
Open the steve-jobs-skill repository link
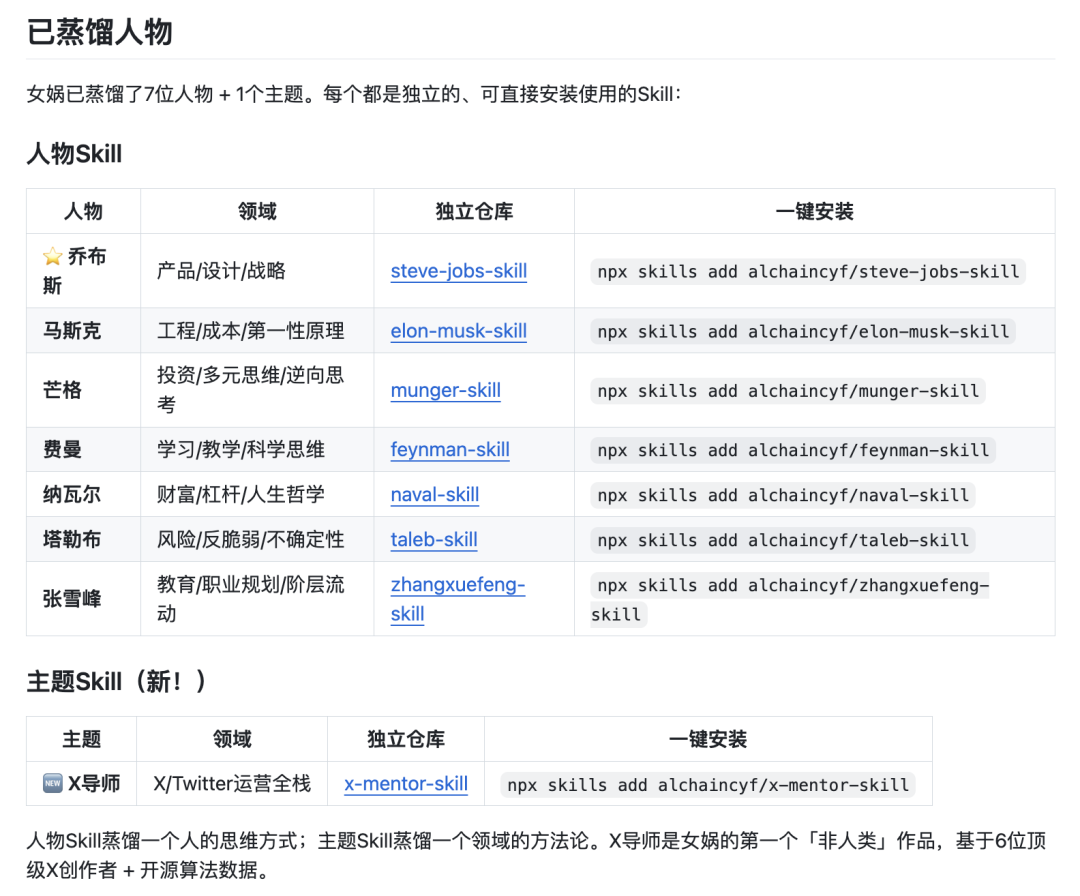pyautogui.click(x=459, y=271)
